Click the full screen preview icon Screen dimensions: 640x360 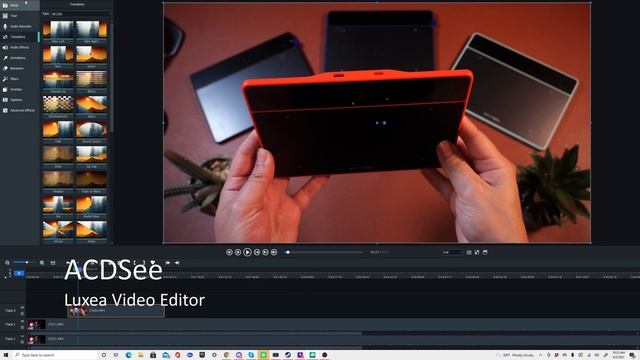(477, 253)
